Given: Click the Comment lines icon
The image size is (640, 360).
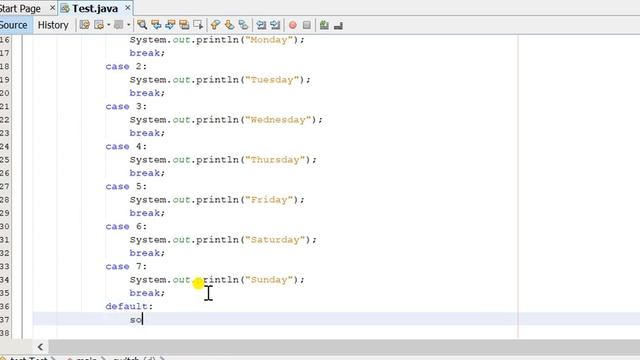Looking at the screenshot, I should pyautogui.click(x=324, y=25).
